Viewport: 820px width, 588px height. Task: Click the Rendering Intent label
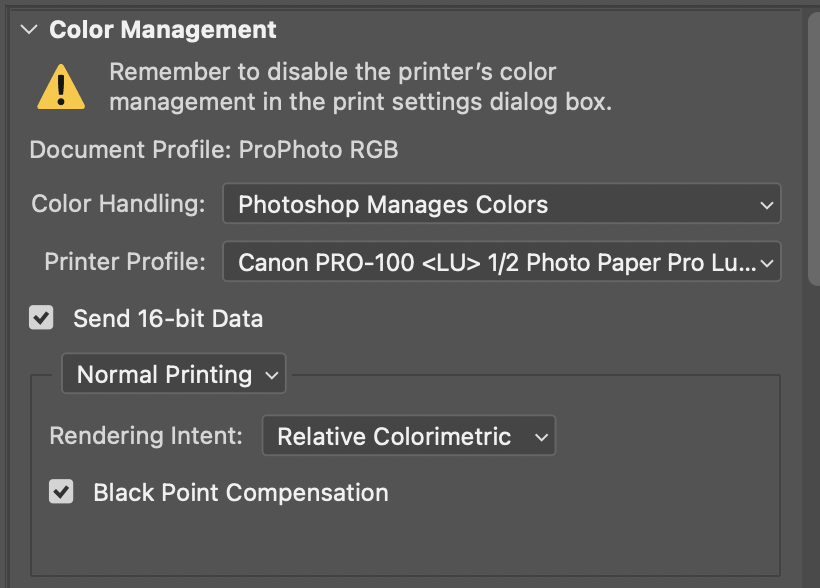click(x=146, y=436)
